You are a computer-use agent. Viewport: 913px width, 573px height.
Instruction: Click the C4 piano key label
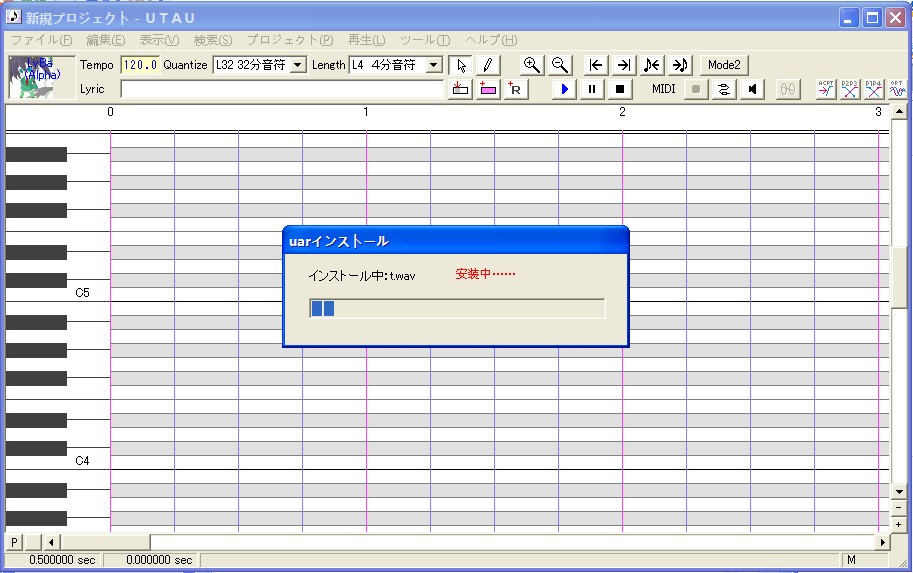tap(82, 461)
